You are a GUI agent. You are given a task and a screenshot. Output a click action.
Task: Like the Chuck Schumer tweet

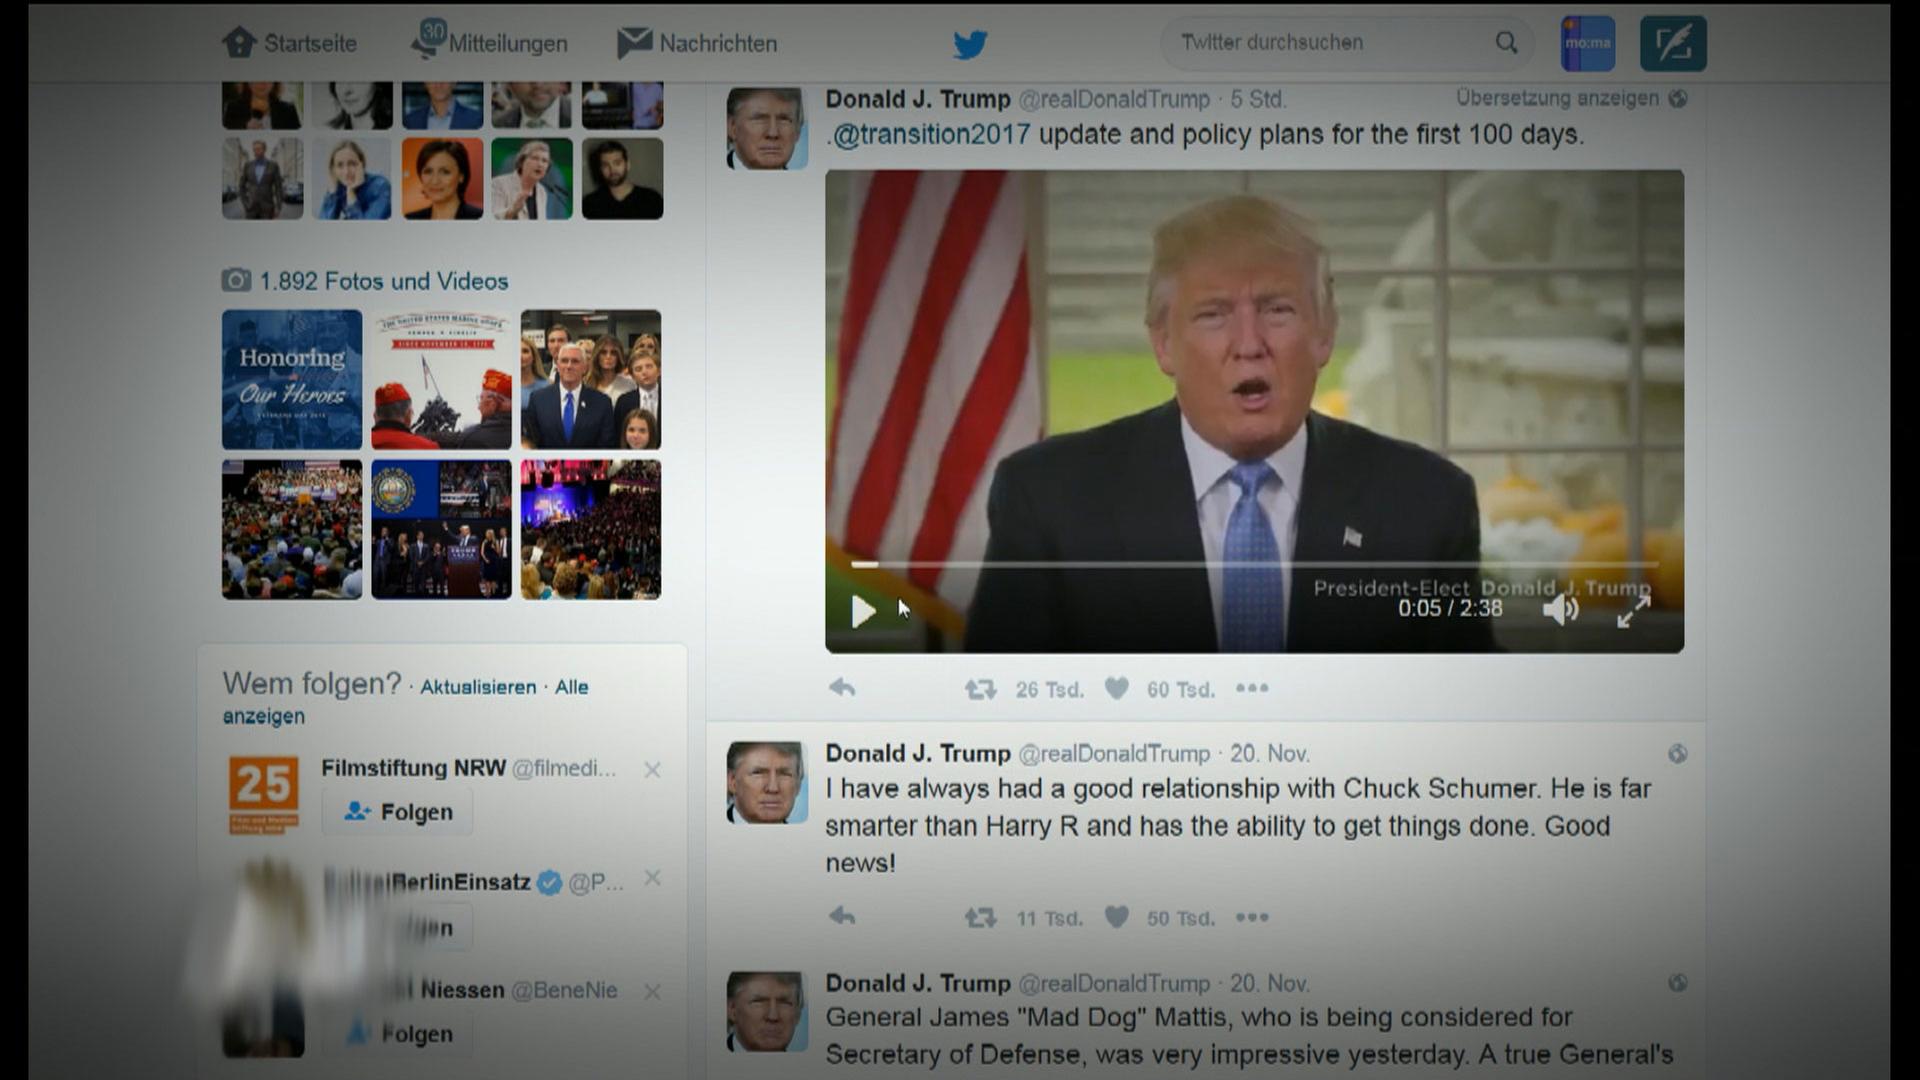pos(1117,917)
